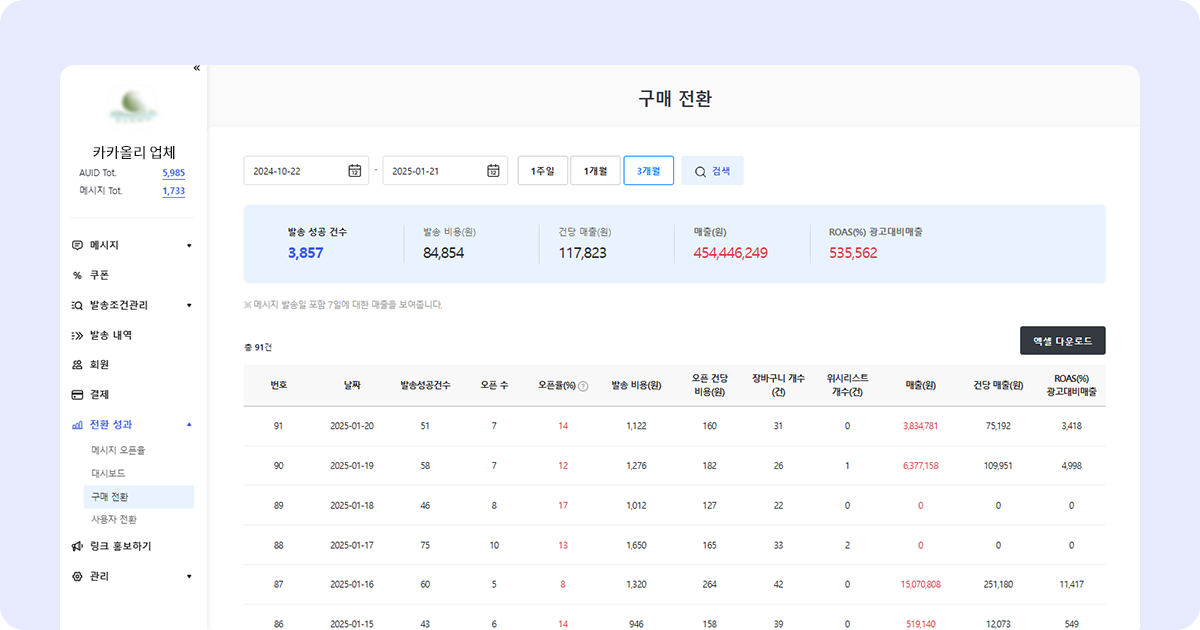This screenshot has height=630, width=1200.
Task: Click the 건당 매출(원) column header in table
Action: (998, 386)
